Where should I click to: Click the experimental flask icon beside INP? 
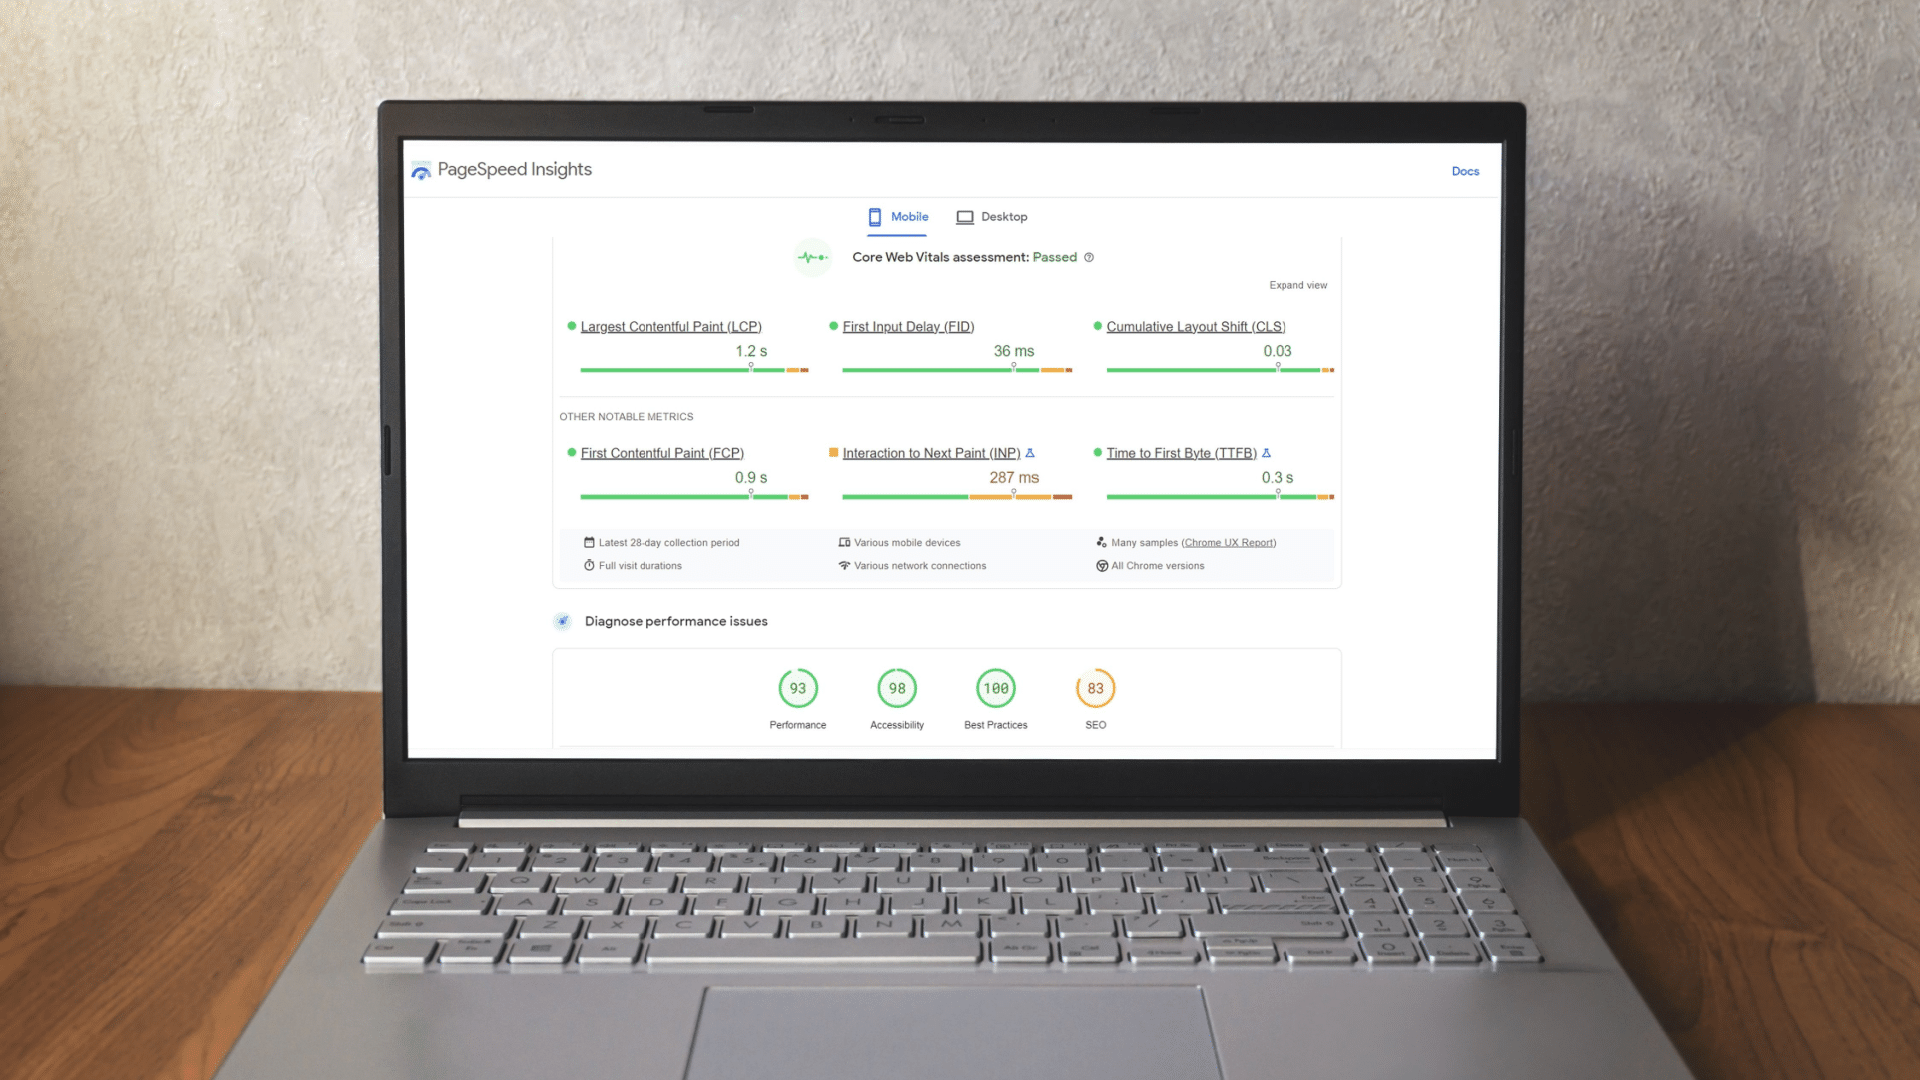1030,453
